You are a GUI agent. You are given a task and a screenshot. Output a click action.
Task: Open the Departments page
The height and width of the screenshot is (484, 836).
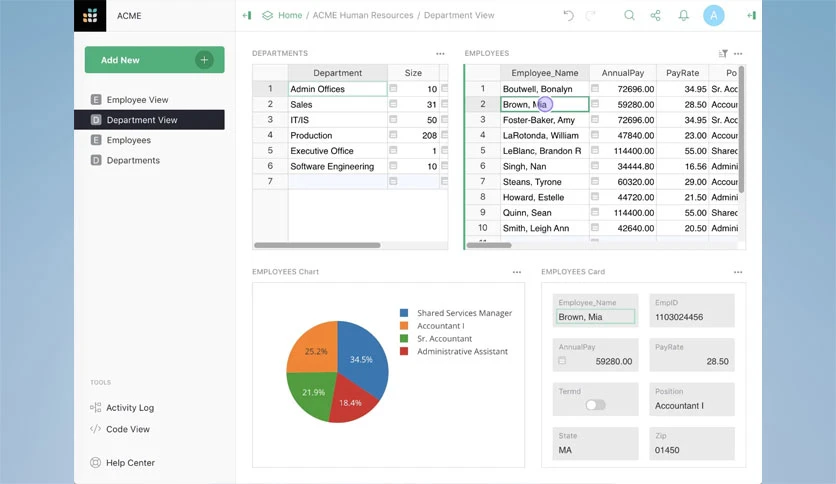(149, 160)
